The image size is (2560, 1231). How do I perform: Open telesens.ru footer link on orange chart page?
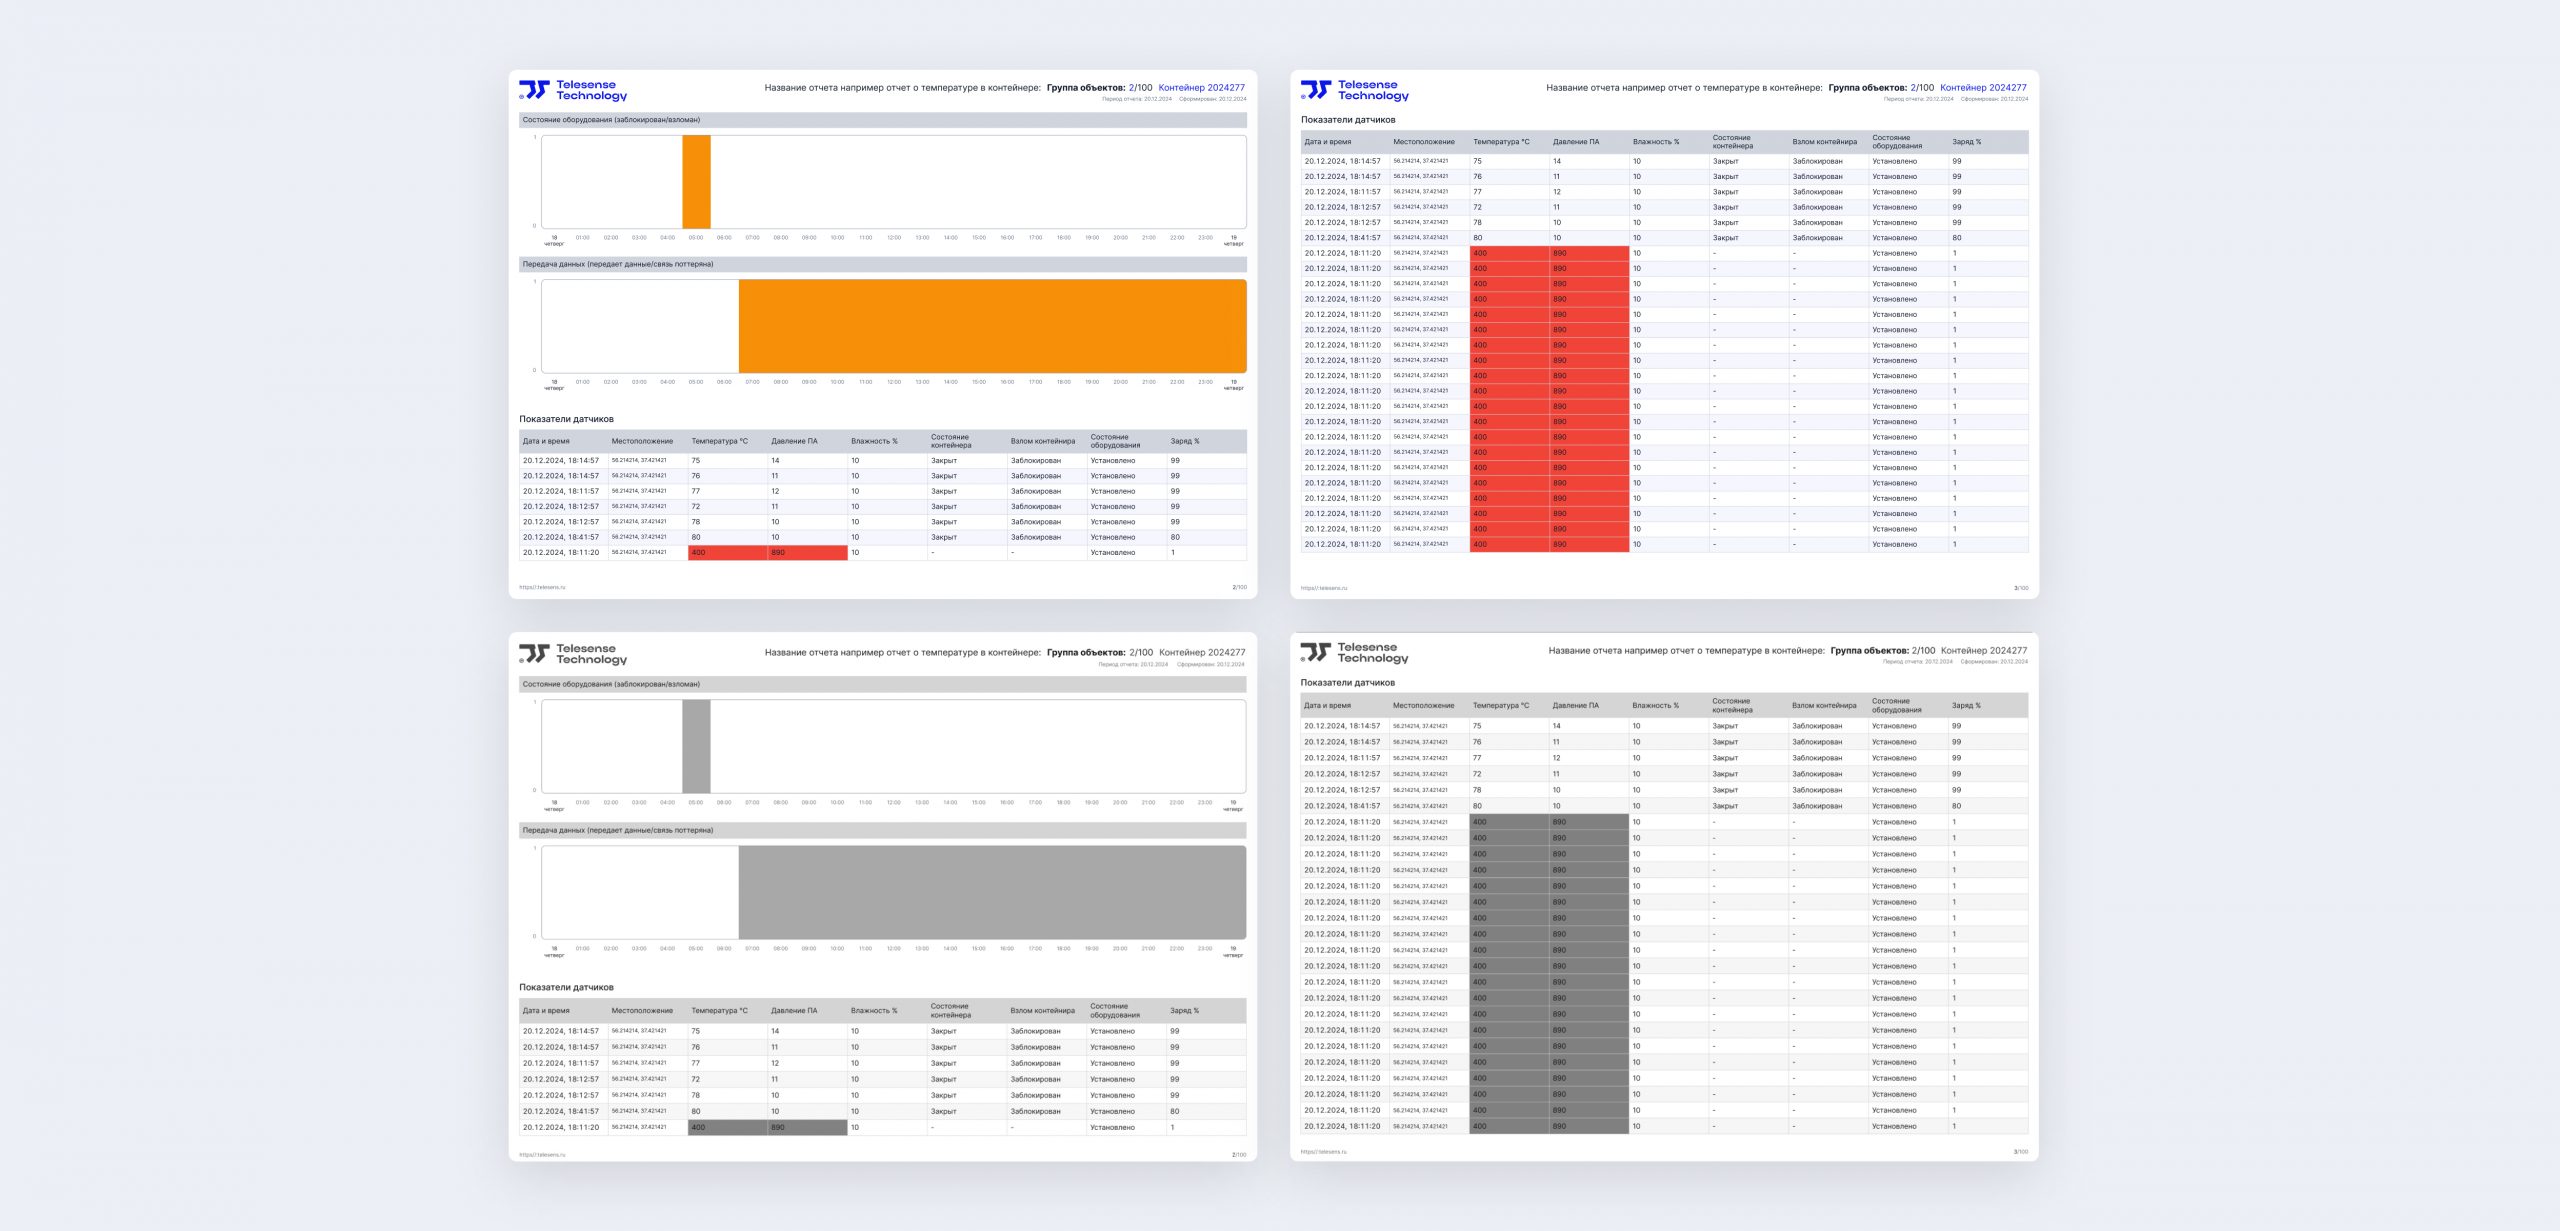(x=542, y=587)
